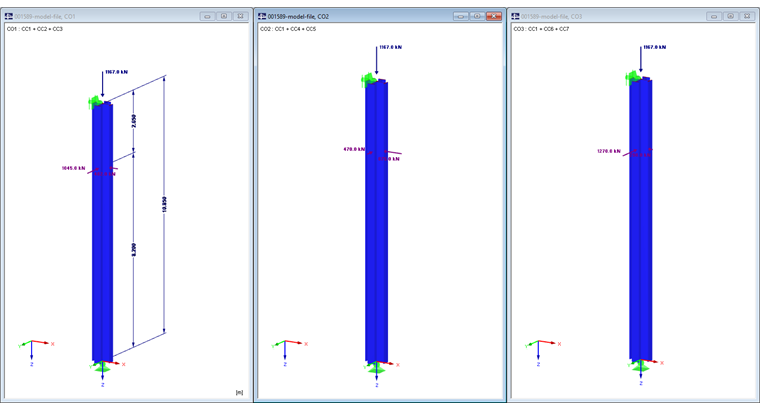Click the 2.050 dimension value in CO1 window
760x411 pixels.
pos(134,121)
